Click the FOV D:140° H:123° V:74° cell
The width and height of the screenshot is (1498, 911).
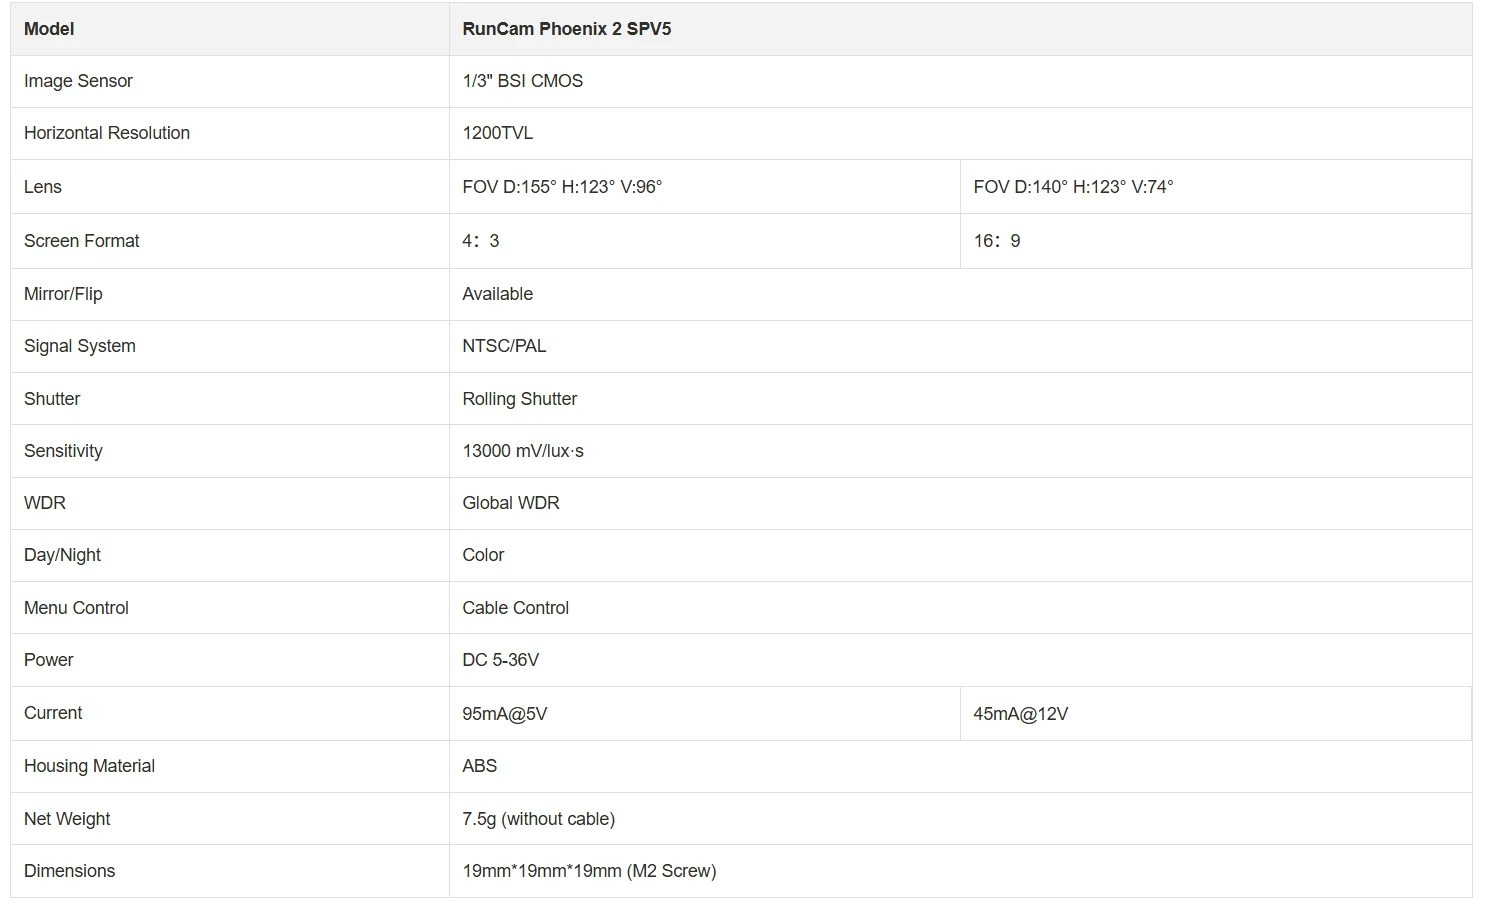coord(1216,187)
